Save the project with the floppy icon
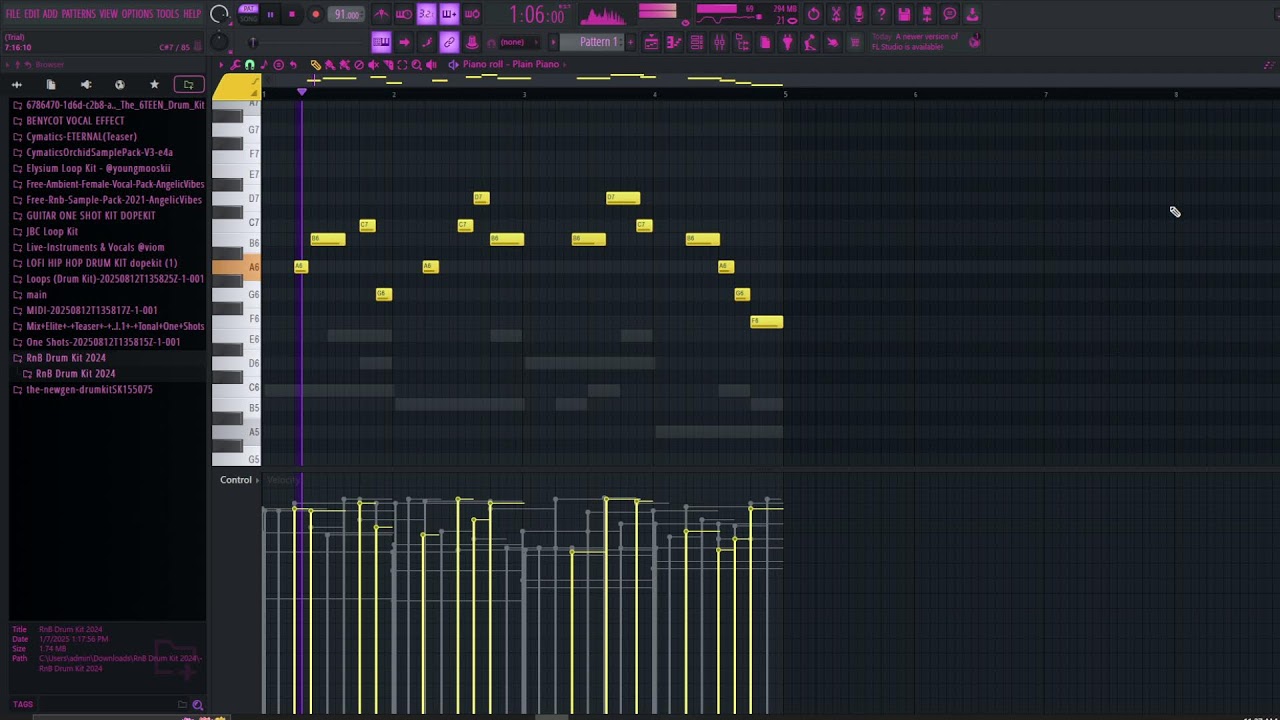This screenshot has width=1280, height=720. 904,14
